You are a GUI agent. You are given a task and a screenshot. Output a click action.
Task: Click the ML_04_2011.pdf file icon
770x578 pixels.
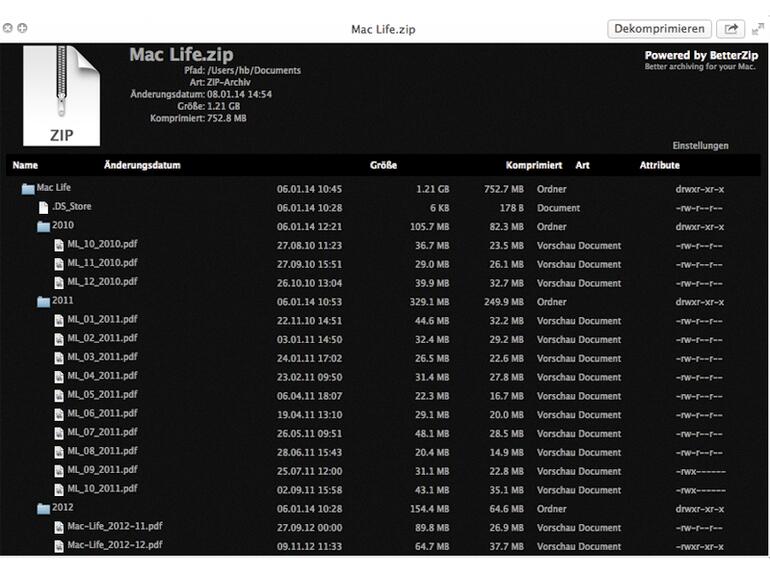pos(59,377)
